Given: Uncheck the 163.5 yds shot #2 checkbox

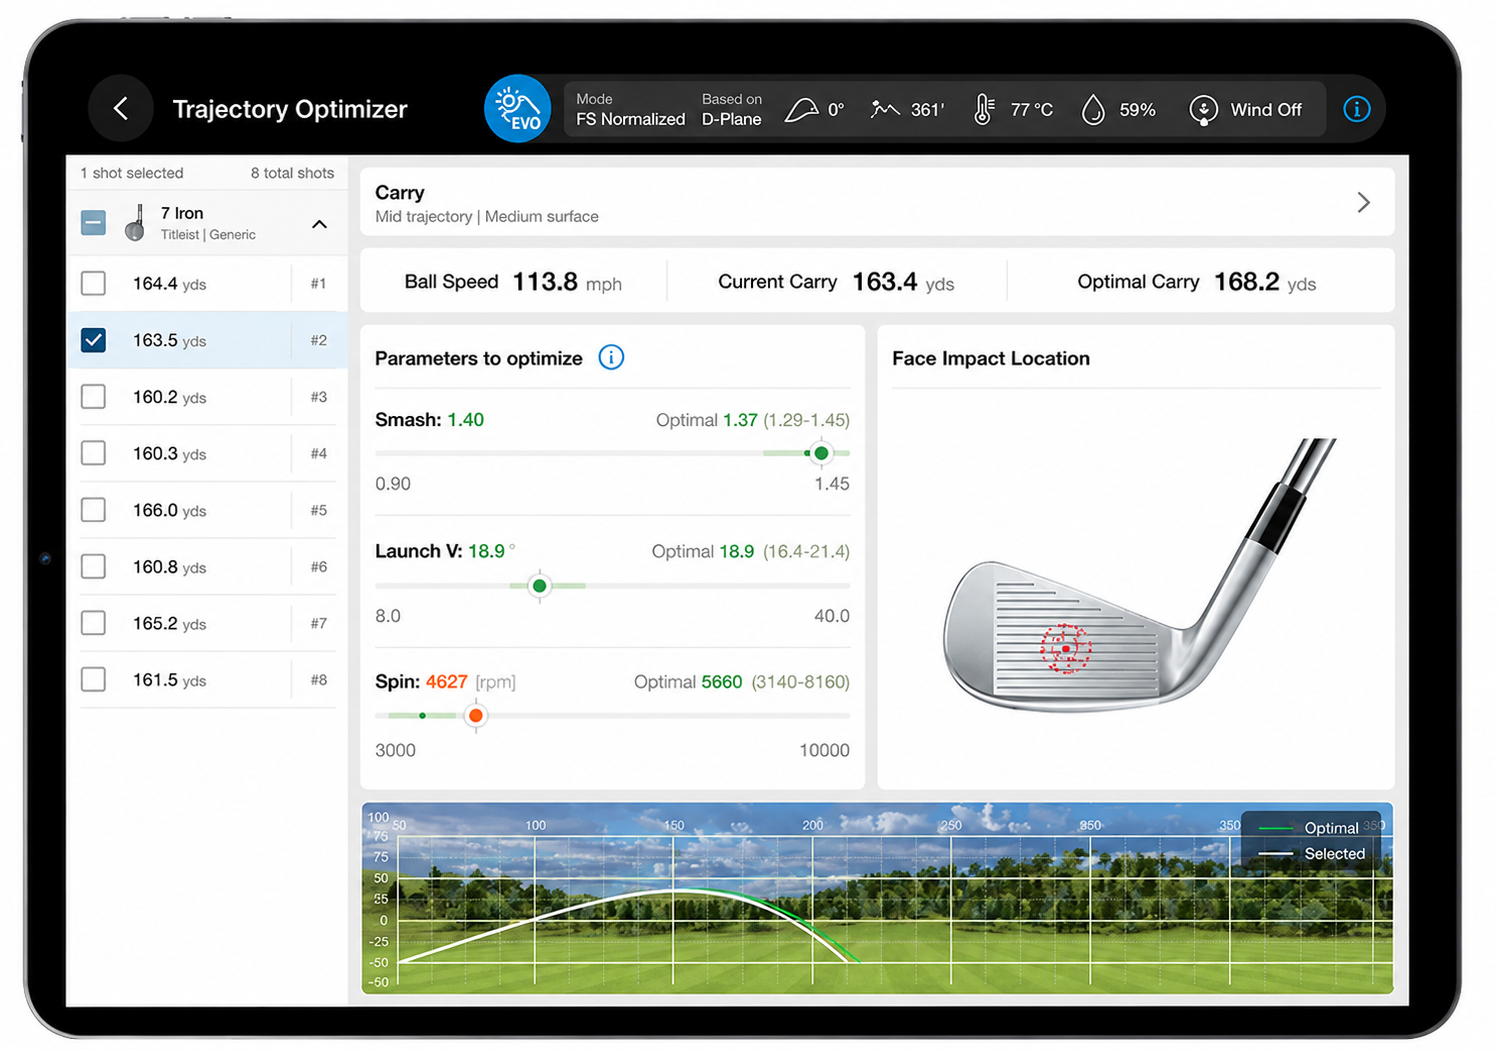Looking at the screenshot, I should pos(93,340).
